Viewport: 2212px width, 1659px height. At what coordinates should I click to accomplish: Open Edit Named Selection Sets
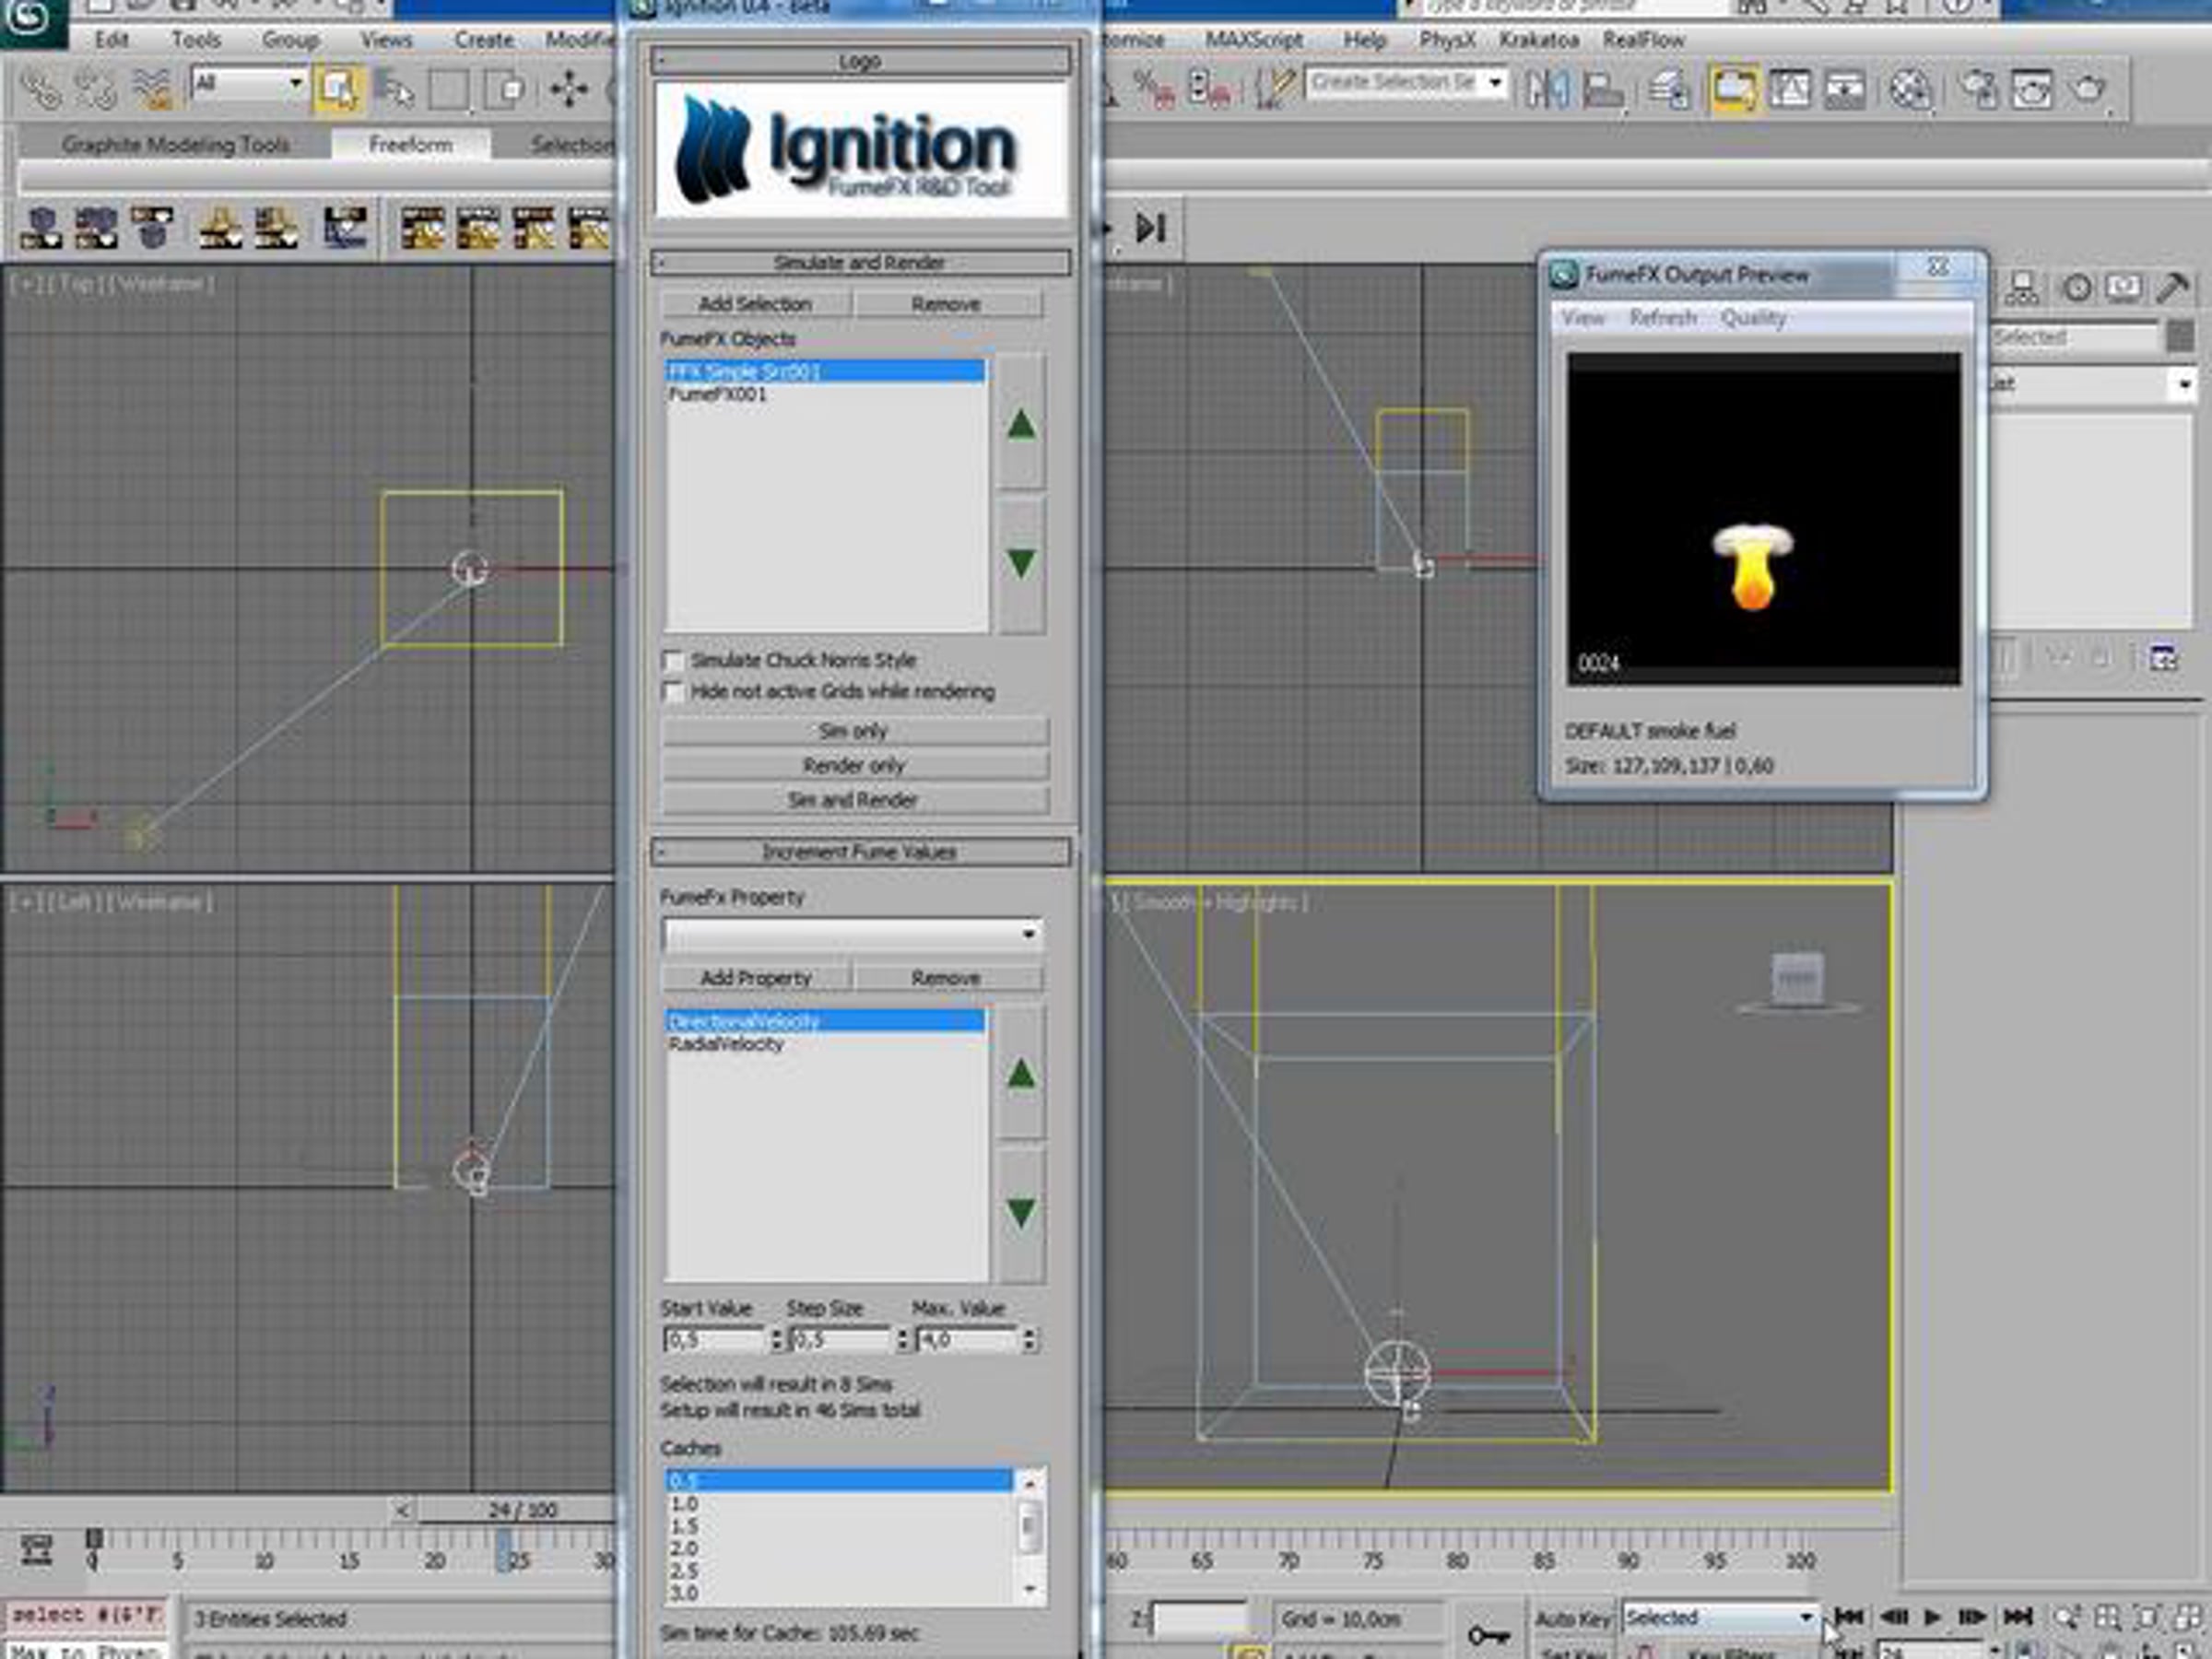1275,90
